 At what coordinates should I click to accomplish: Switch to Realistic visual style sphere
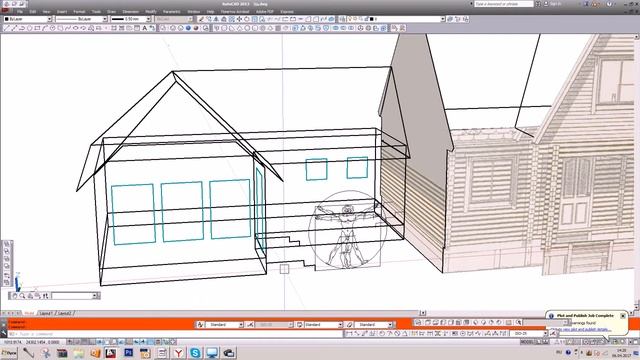pyautogui.click(x=188, y=28)
